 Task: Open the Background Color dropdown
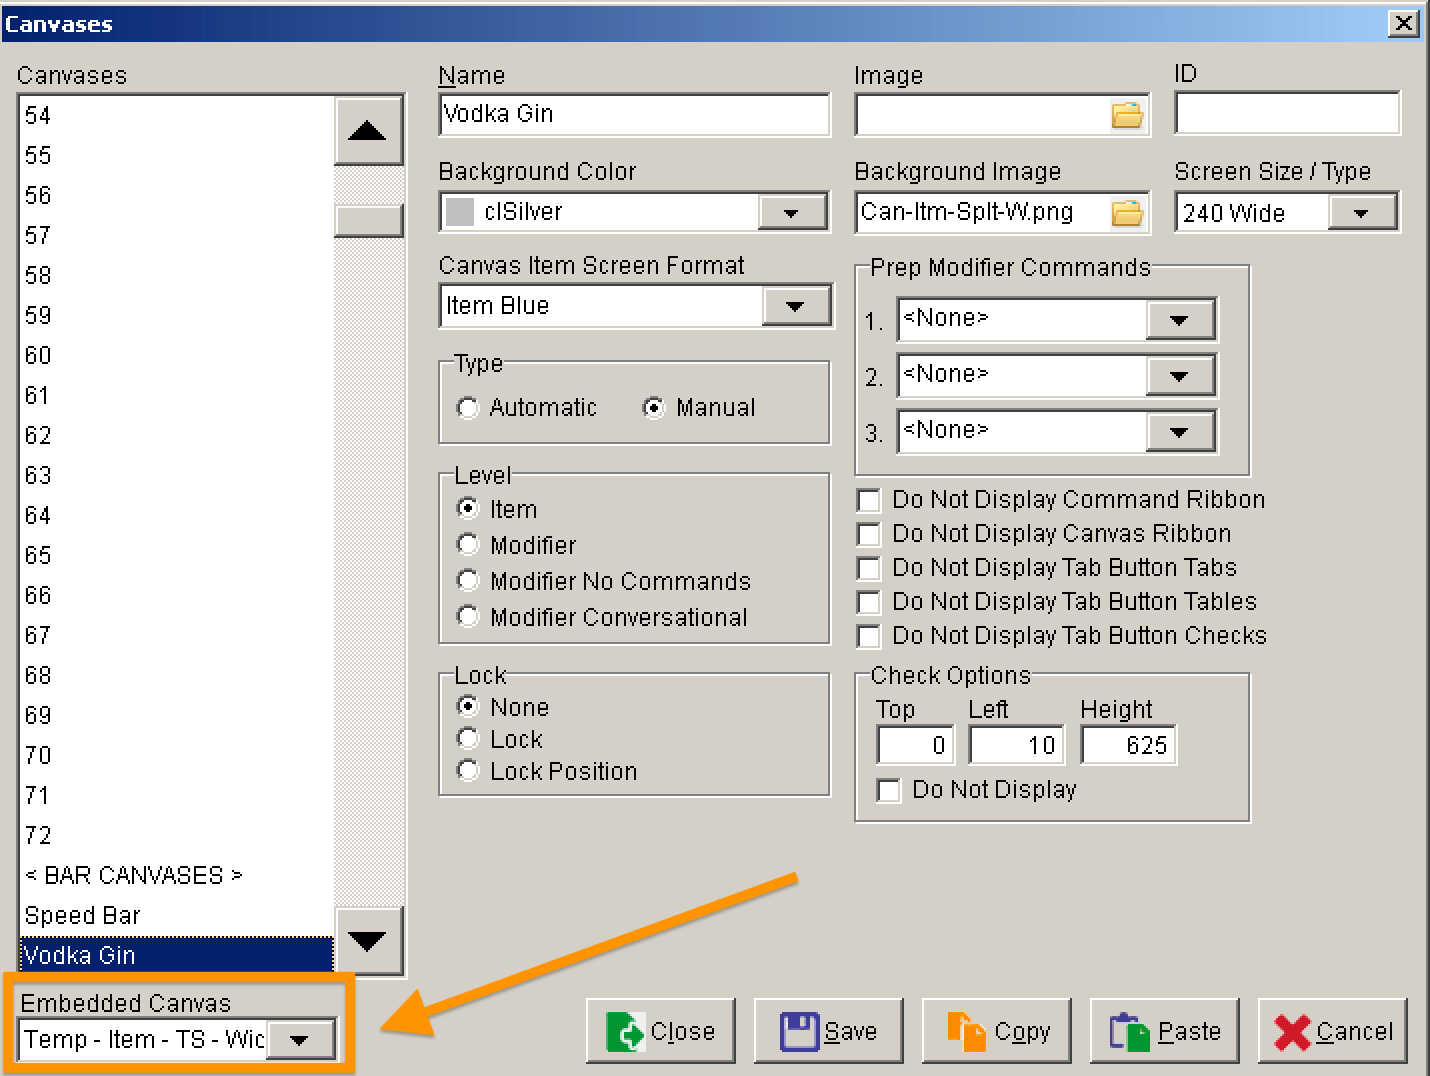(791, 211)
